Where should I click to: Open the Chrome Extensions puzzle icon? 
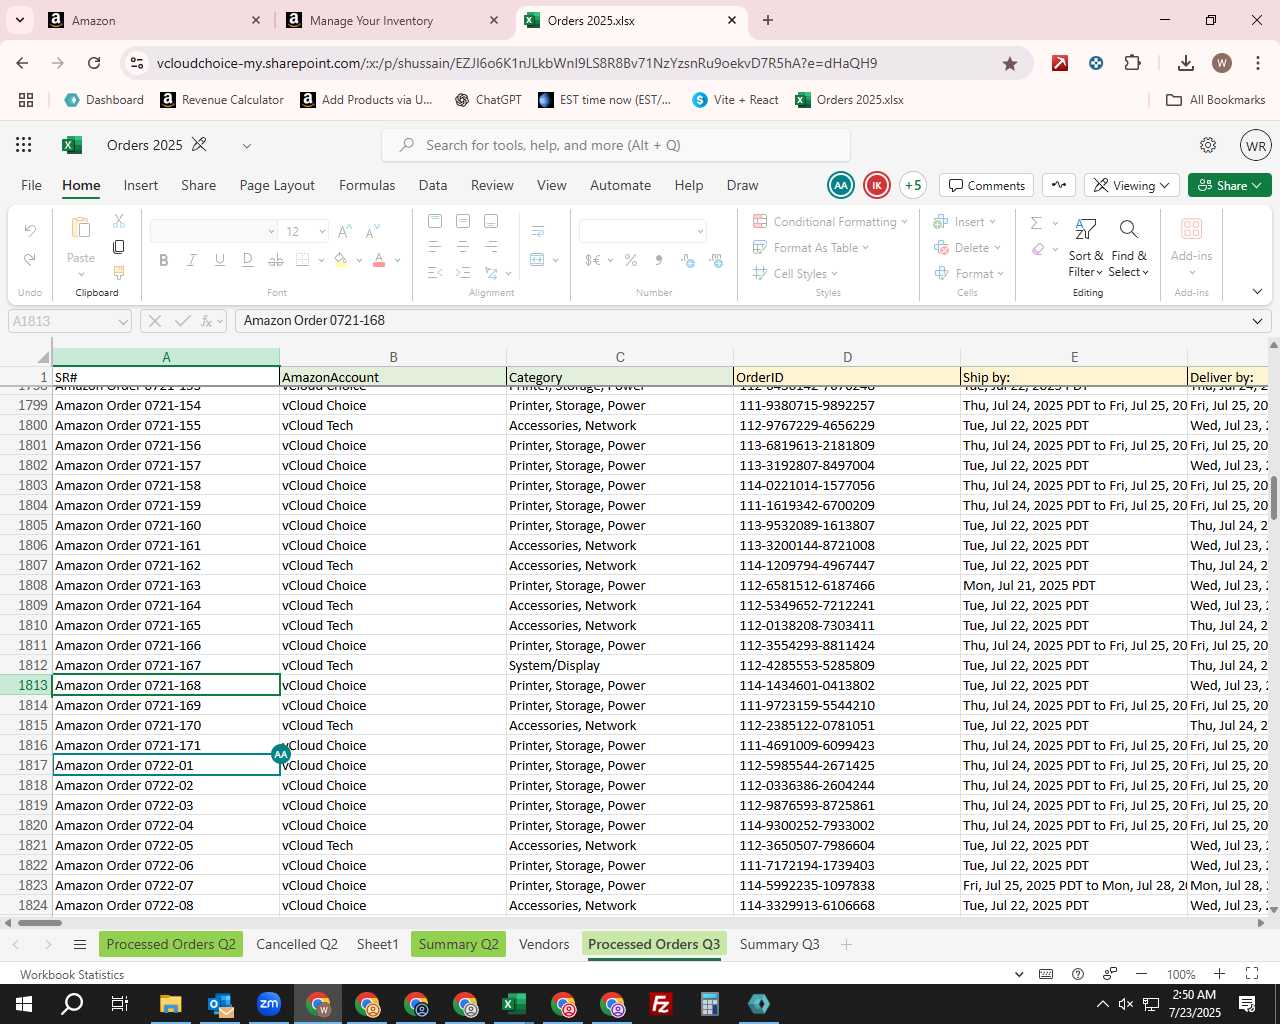(1132, 63)
